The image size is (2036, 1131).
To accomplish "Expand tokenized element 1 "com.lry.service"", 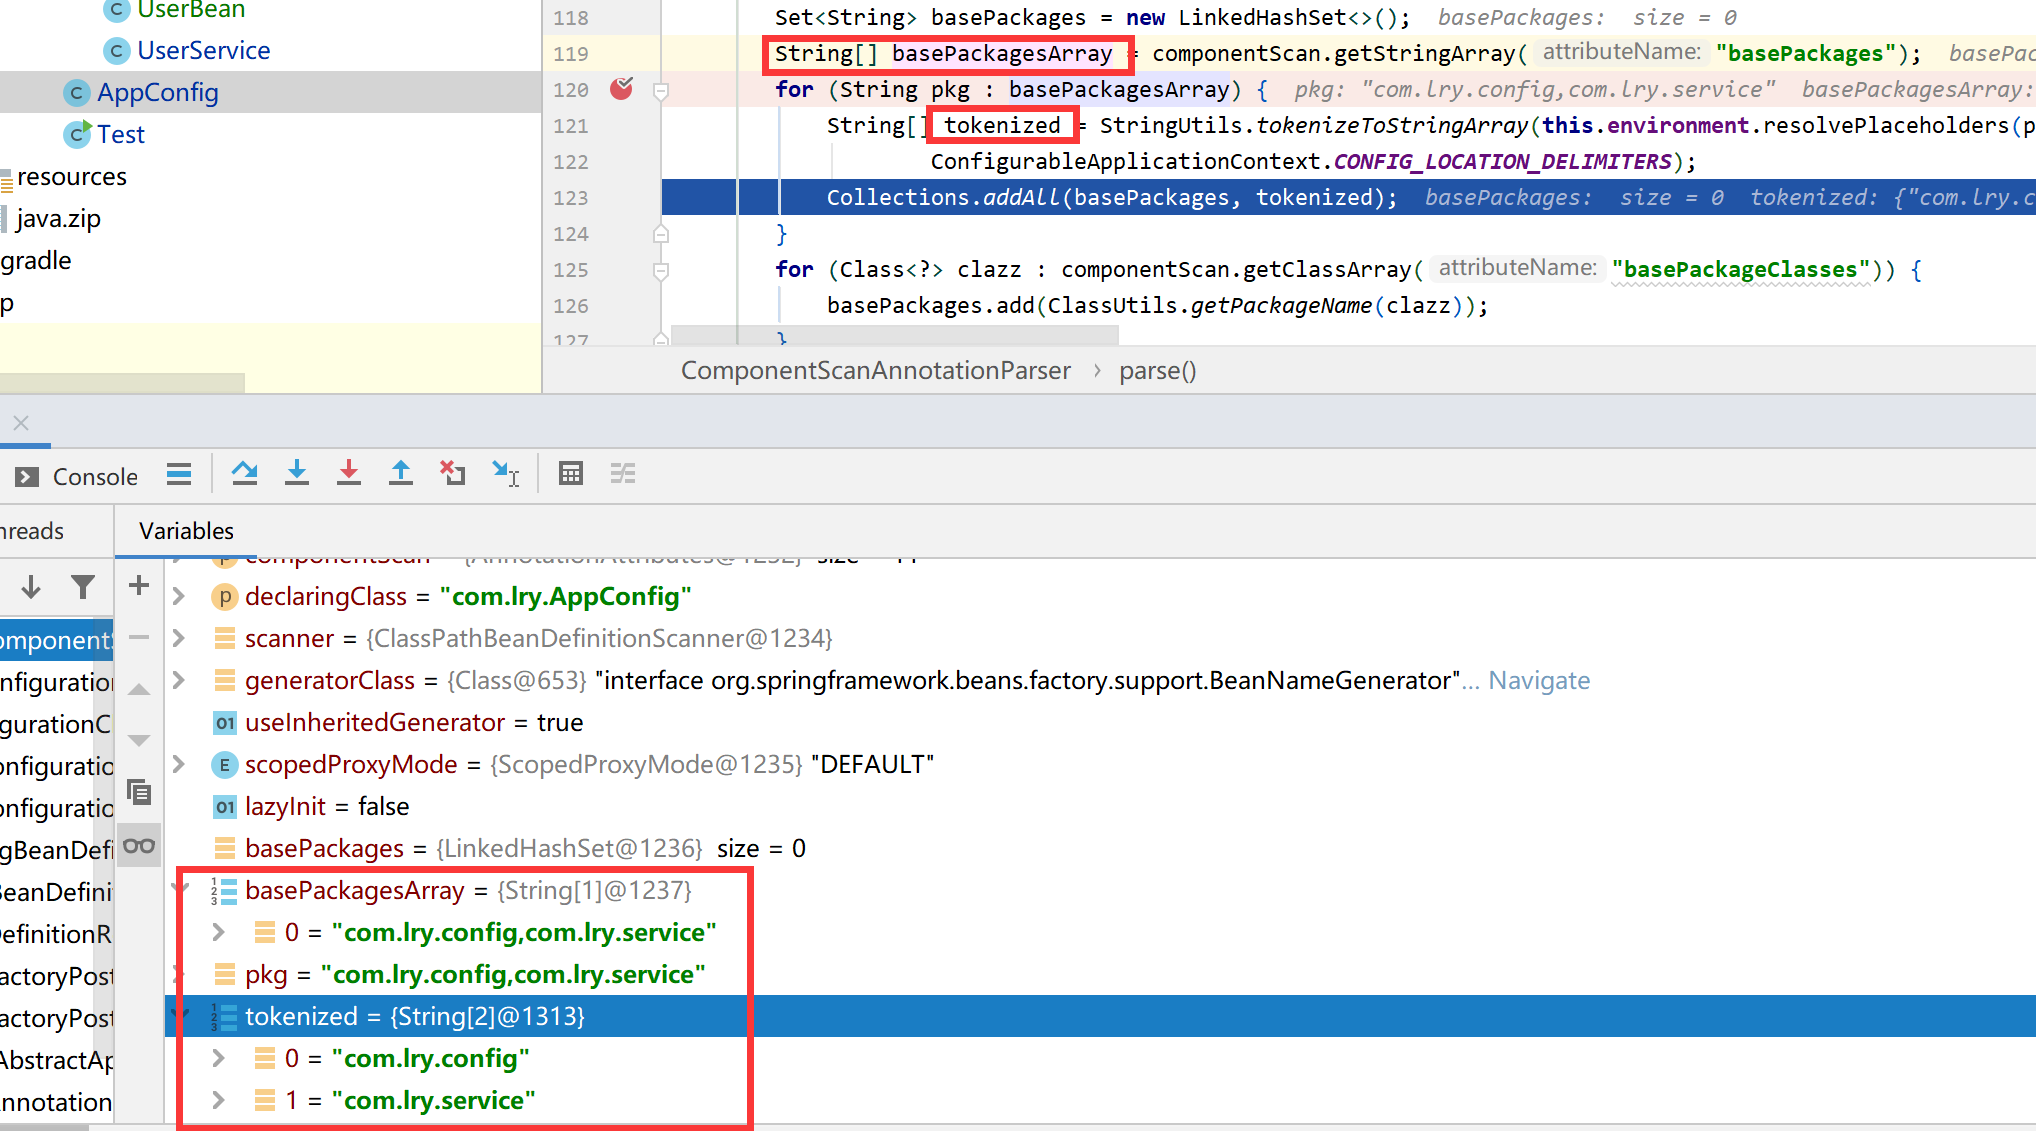I will pyautogui.click(x=219, y=1100).
